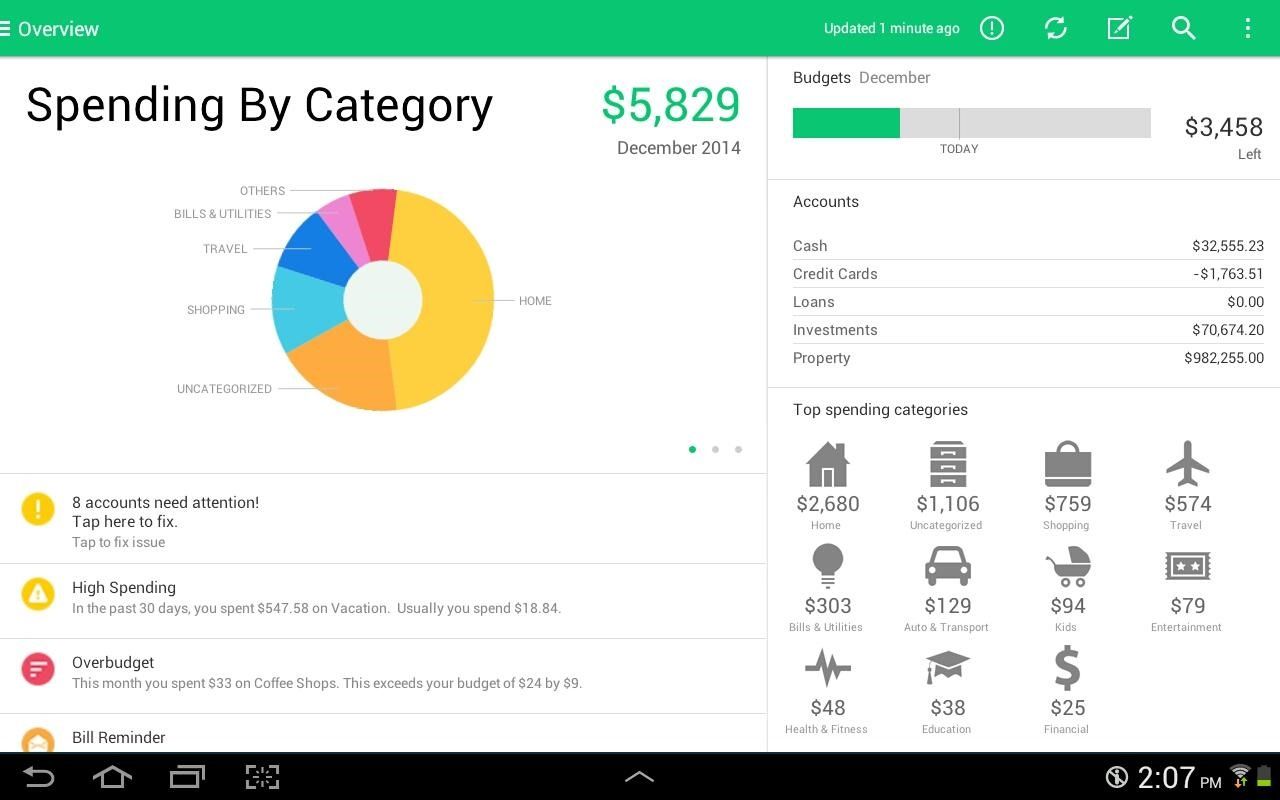Tap the caret arrow in the navigation bar
1280x800 pixels.
[640, 776]
